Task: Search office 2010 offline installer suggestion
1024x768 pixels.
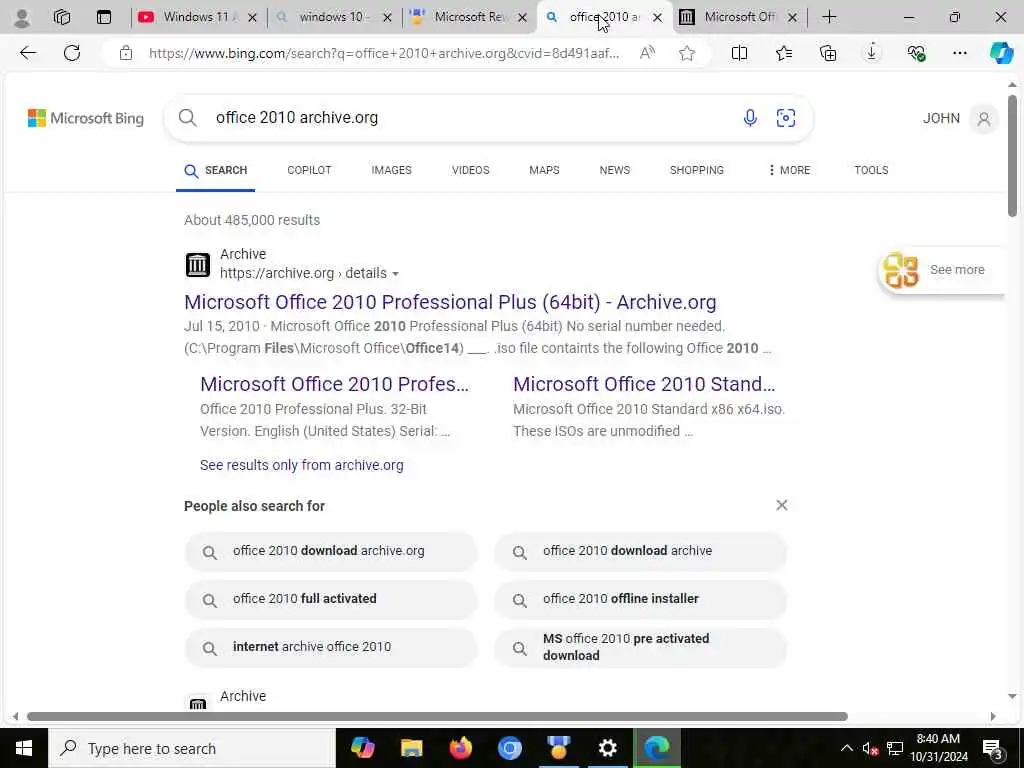Action: coord(641,599)
